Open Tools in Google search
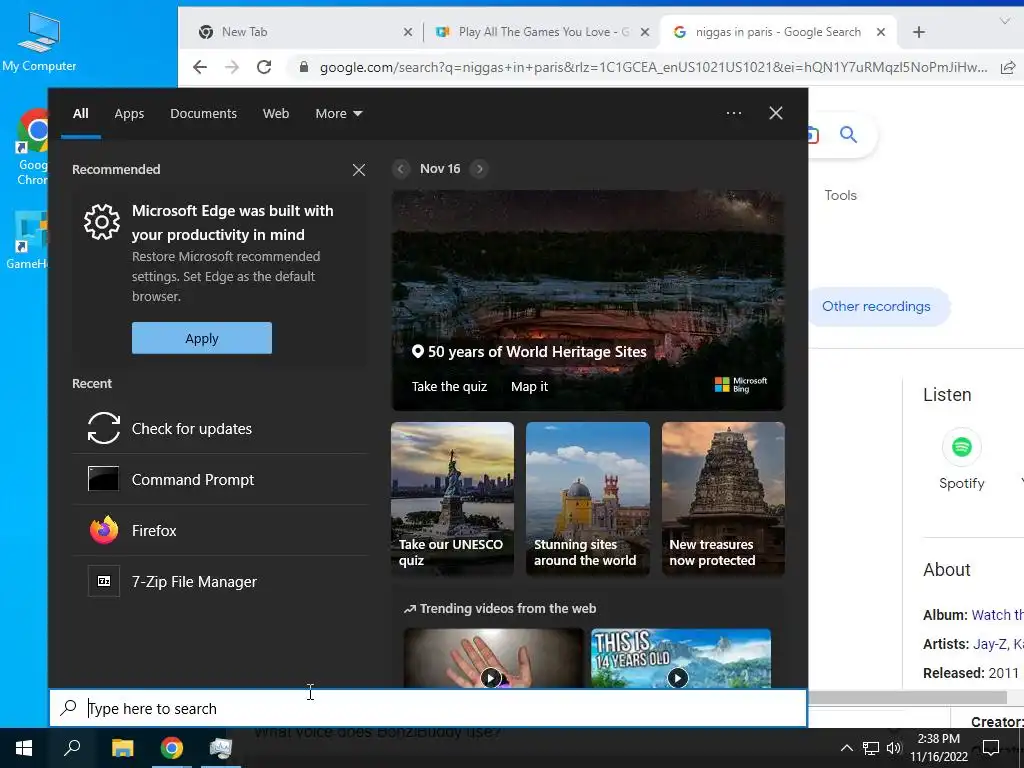 (x=840, y=195)
